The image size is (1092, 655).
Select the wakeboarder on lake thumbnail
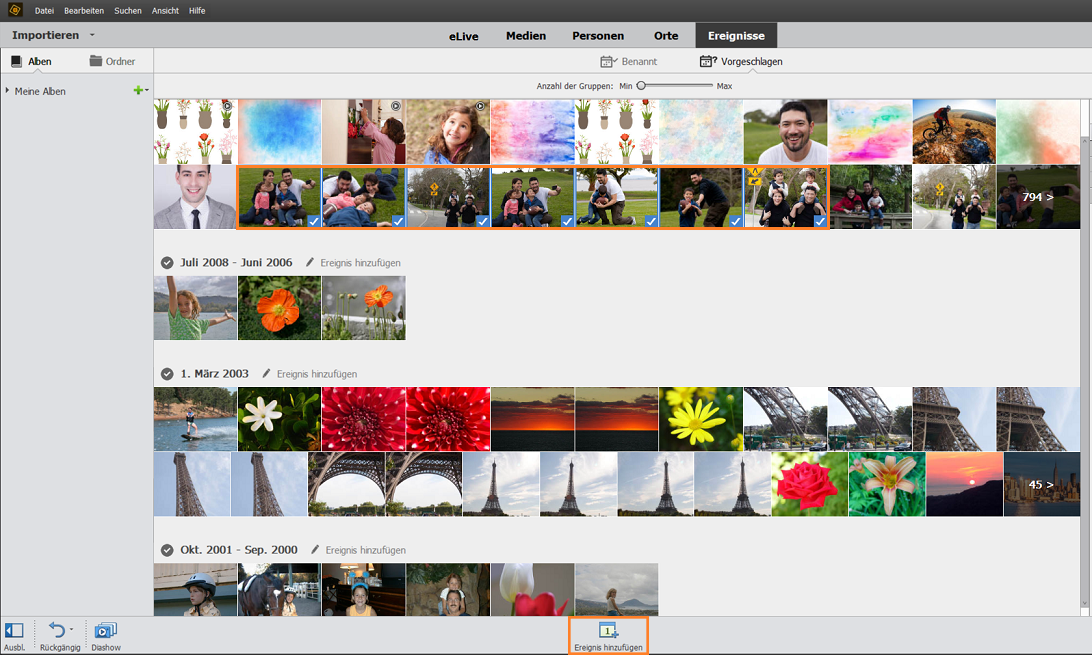pos(195,419)
